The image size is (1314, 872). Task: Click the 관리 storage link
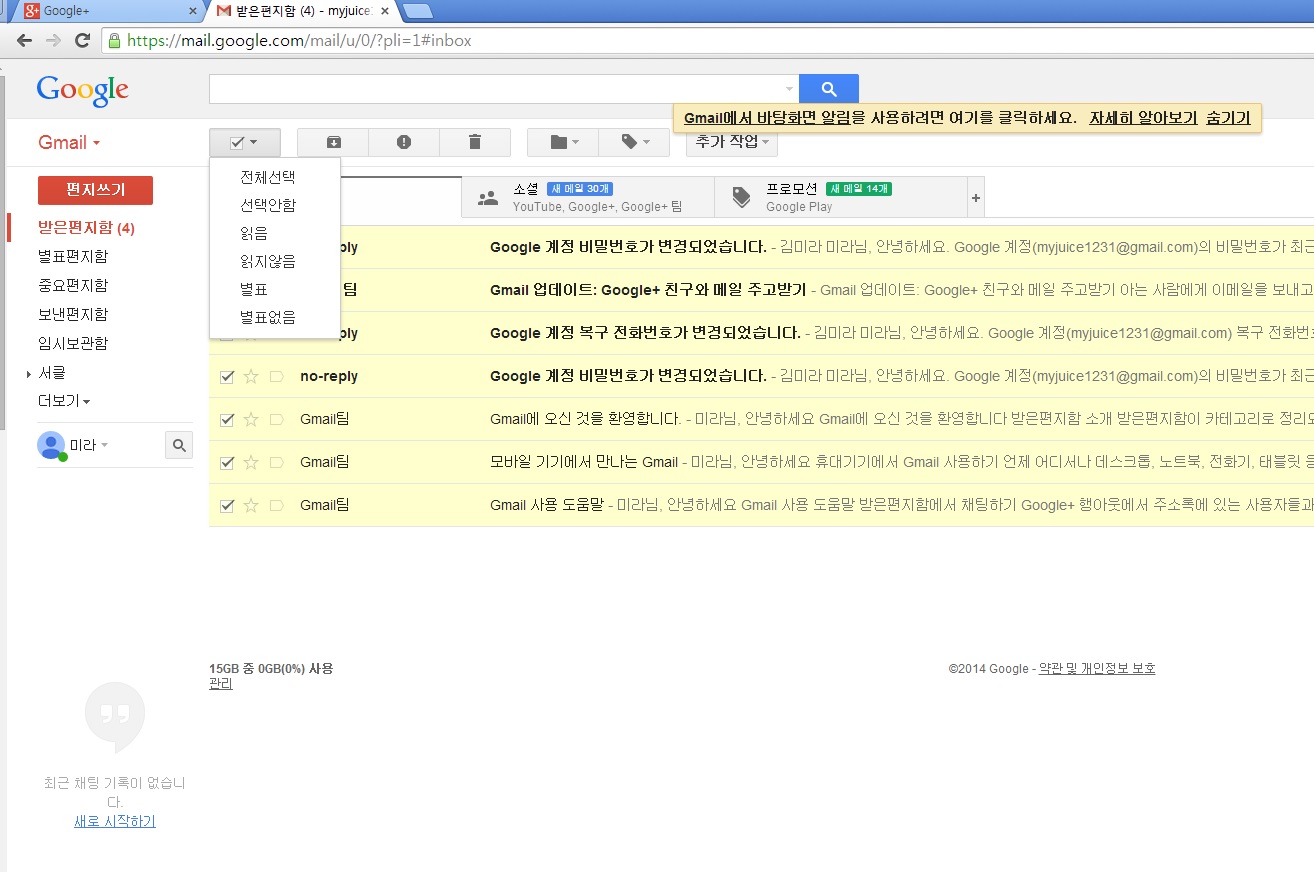click(221, 684)
